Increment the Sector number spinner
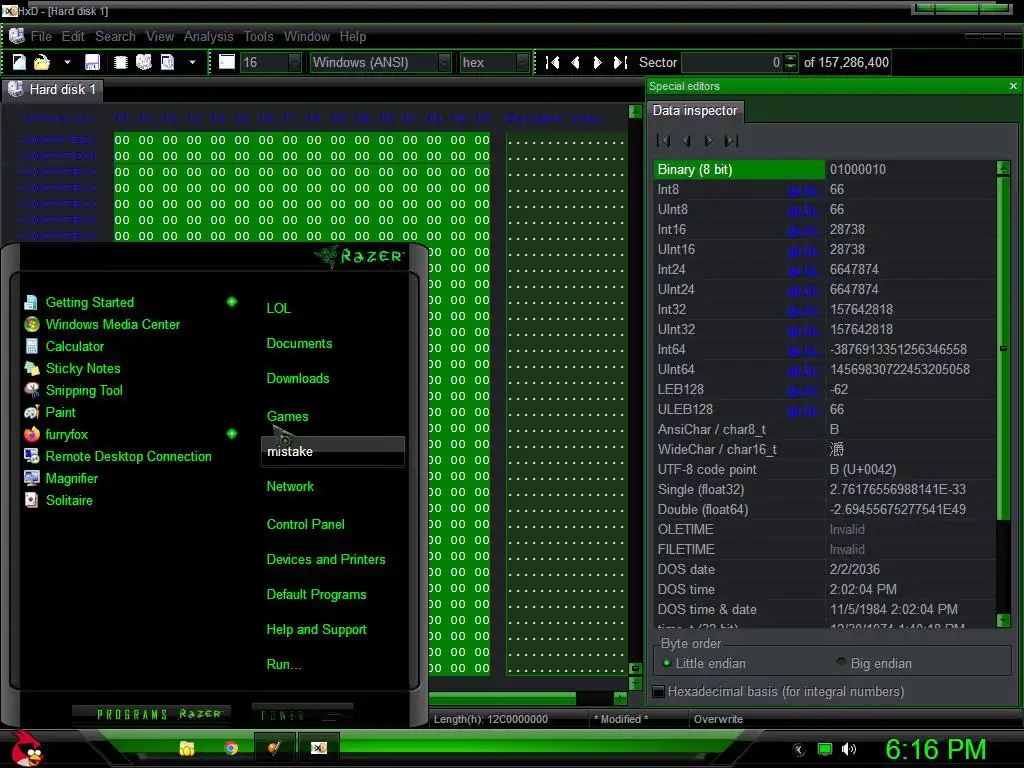 791,58
